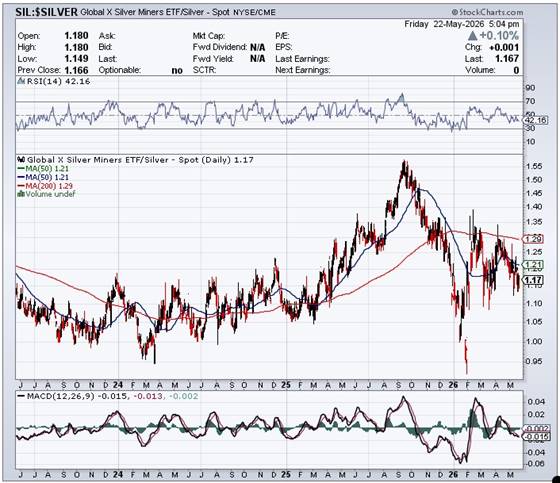Screen dimensions: 560x483
Task: Click the 1.29 MA(200) tag on the price axis
Action: click(533, 239)
